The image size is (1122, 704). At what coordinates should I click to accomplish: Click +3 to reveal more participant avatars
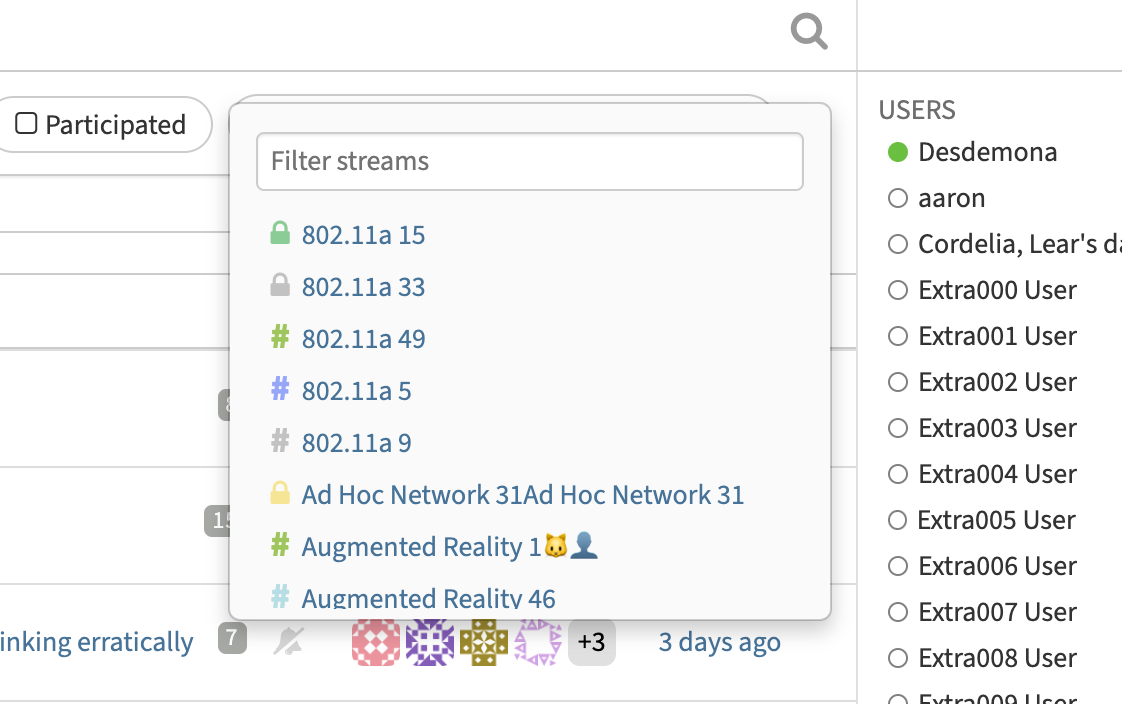(591, 641)
